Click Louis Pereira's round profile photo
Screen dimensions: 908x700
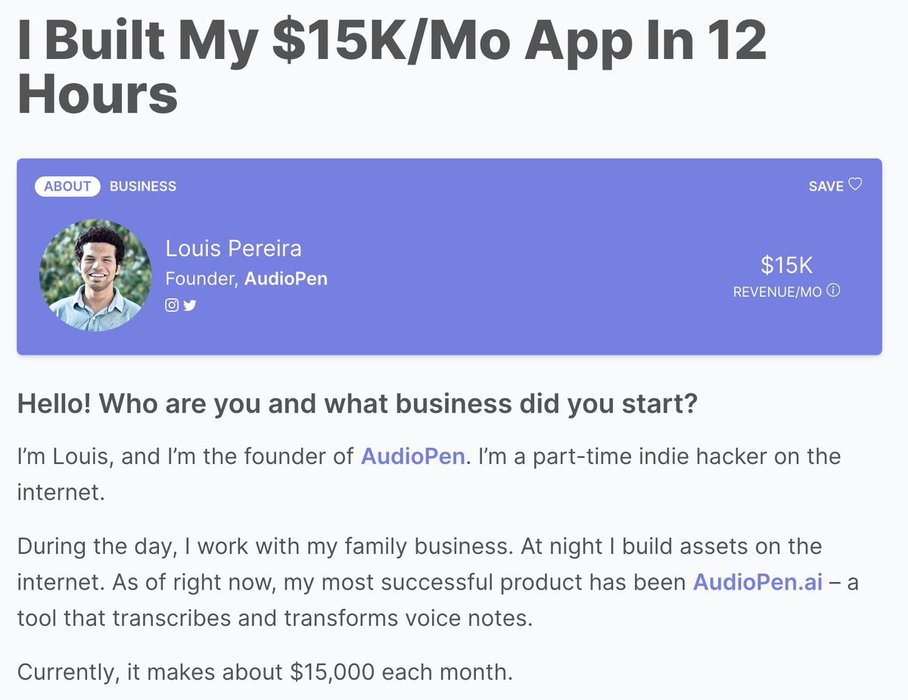click(x=96, y=275)
